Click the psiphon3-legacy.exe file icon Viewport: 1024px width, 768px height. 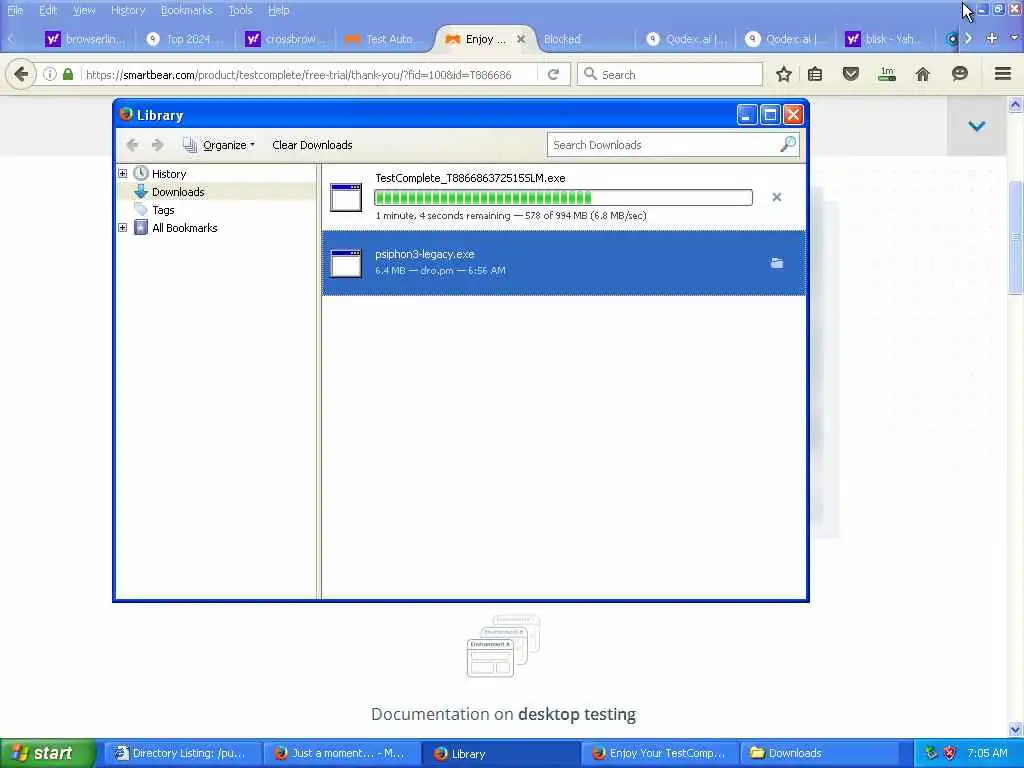pos(345,263)
